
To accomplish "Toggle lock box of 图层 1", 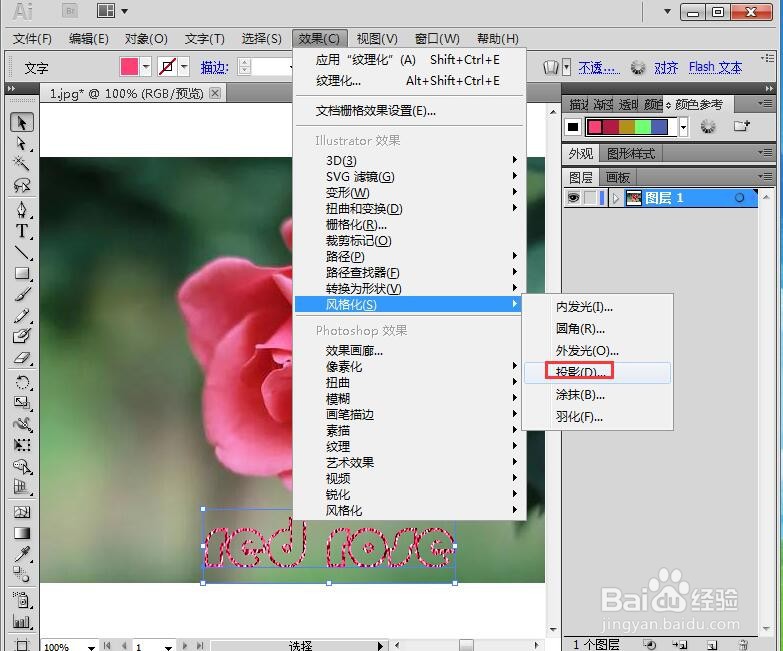I will pyautogui.click(x=590, y=198).
